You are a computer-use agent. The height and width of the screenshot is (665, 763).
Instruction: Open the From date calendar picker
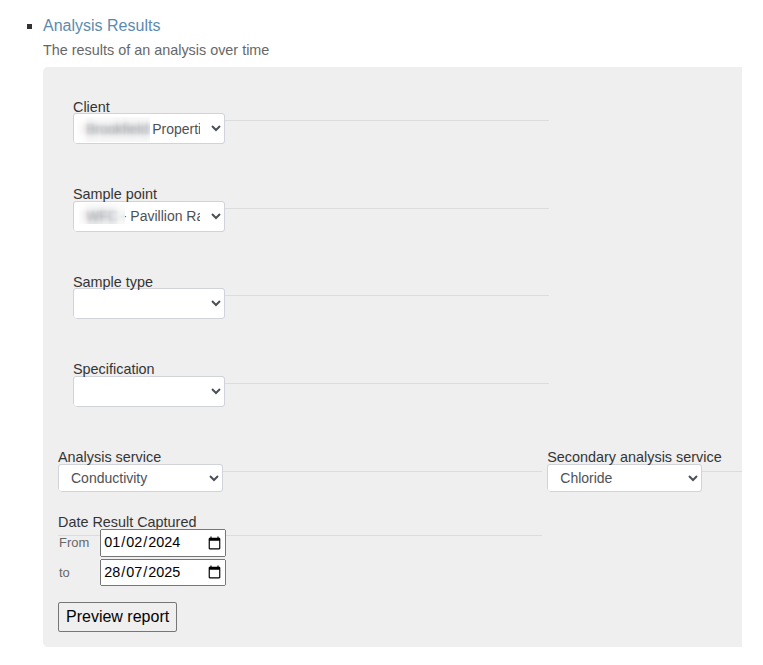214,543
